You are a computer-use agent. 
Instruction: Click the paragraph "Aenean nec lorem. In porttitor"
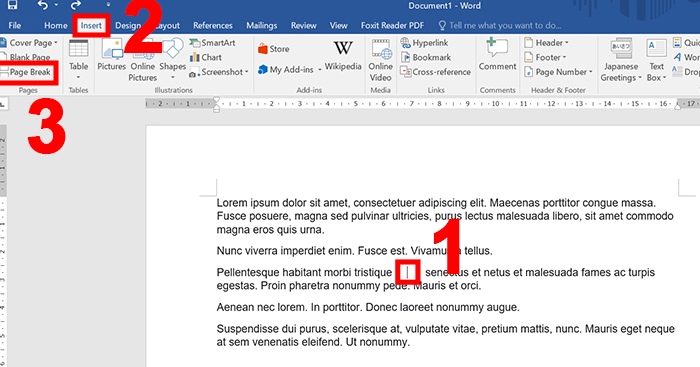(368, 307)
